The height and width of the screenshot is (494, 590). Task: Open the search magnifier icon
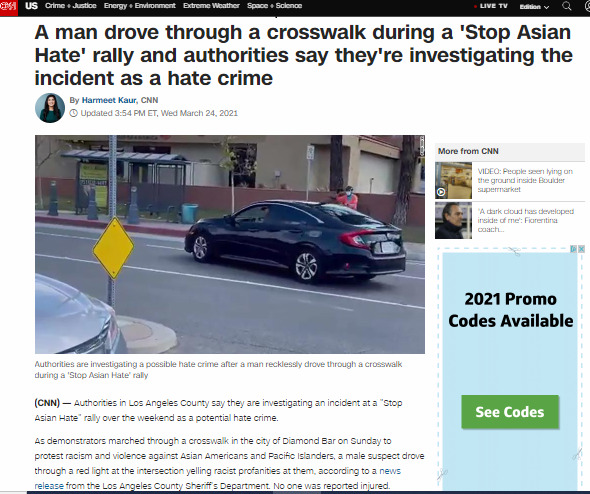[567, 6]
